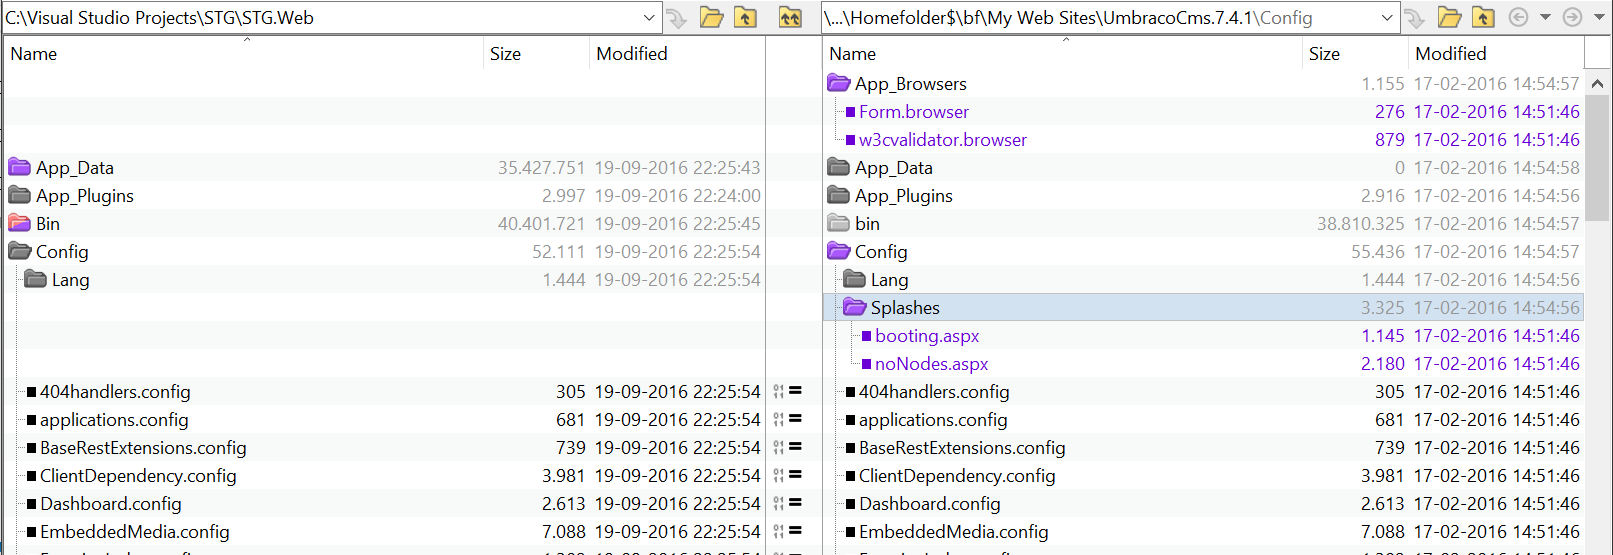The image size is (1613, 555).
Task: Navigate forward in right pane history
Action: coord(1572,18)
